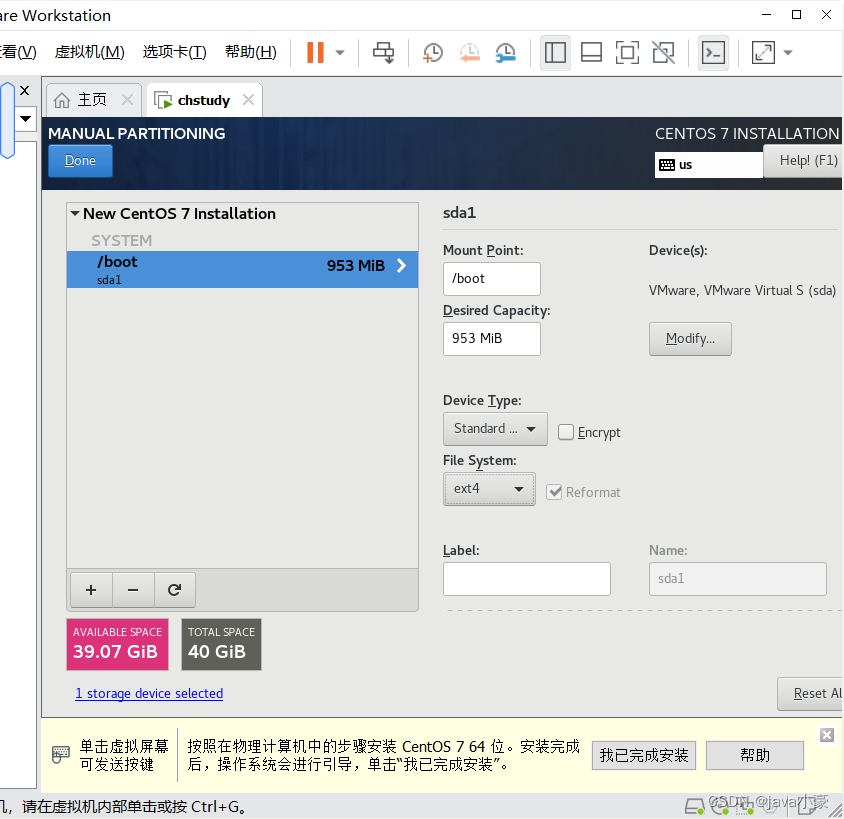The image size is (844, 819).
Task: Open the 查看(V) menu
Action: (x=18, y=52)
